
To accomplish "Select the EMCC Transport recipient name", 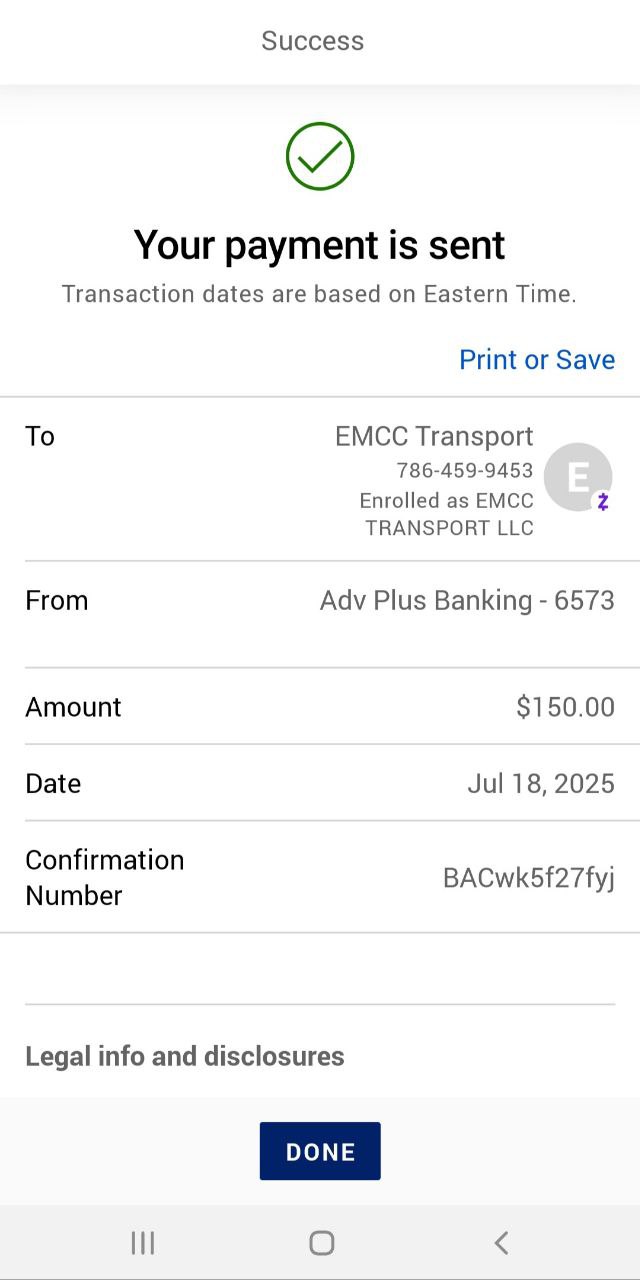I will click(434, 436).
